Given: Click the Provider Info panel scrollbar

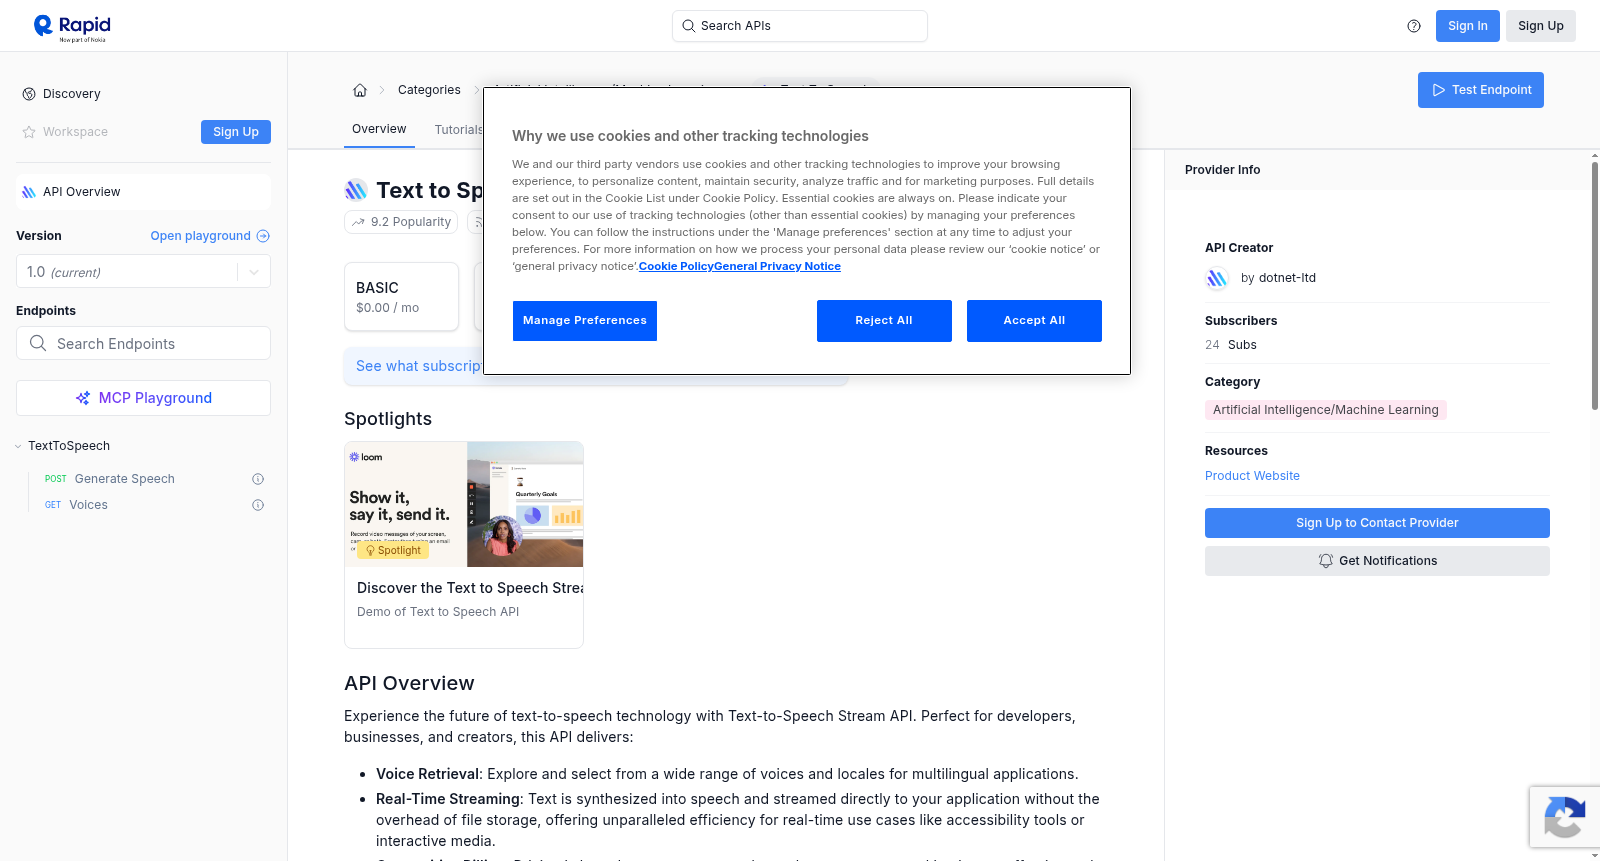Looking at the screenshot, I should point(1594,285).
